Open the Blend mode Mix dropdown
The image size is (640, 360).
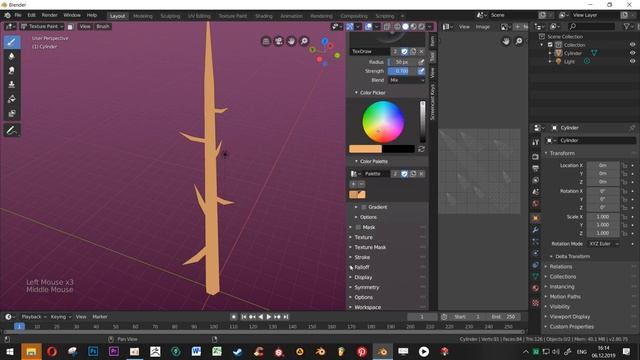click(407, 80)
